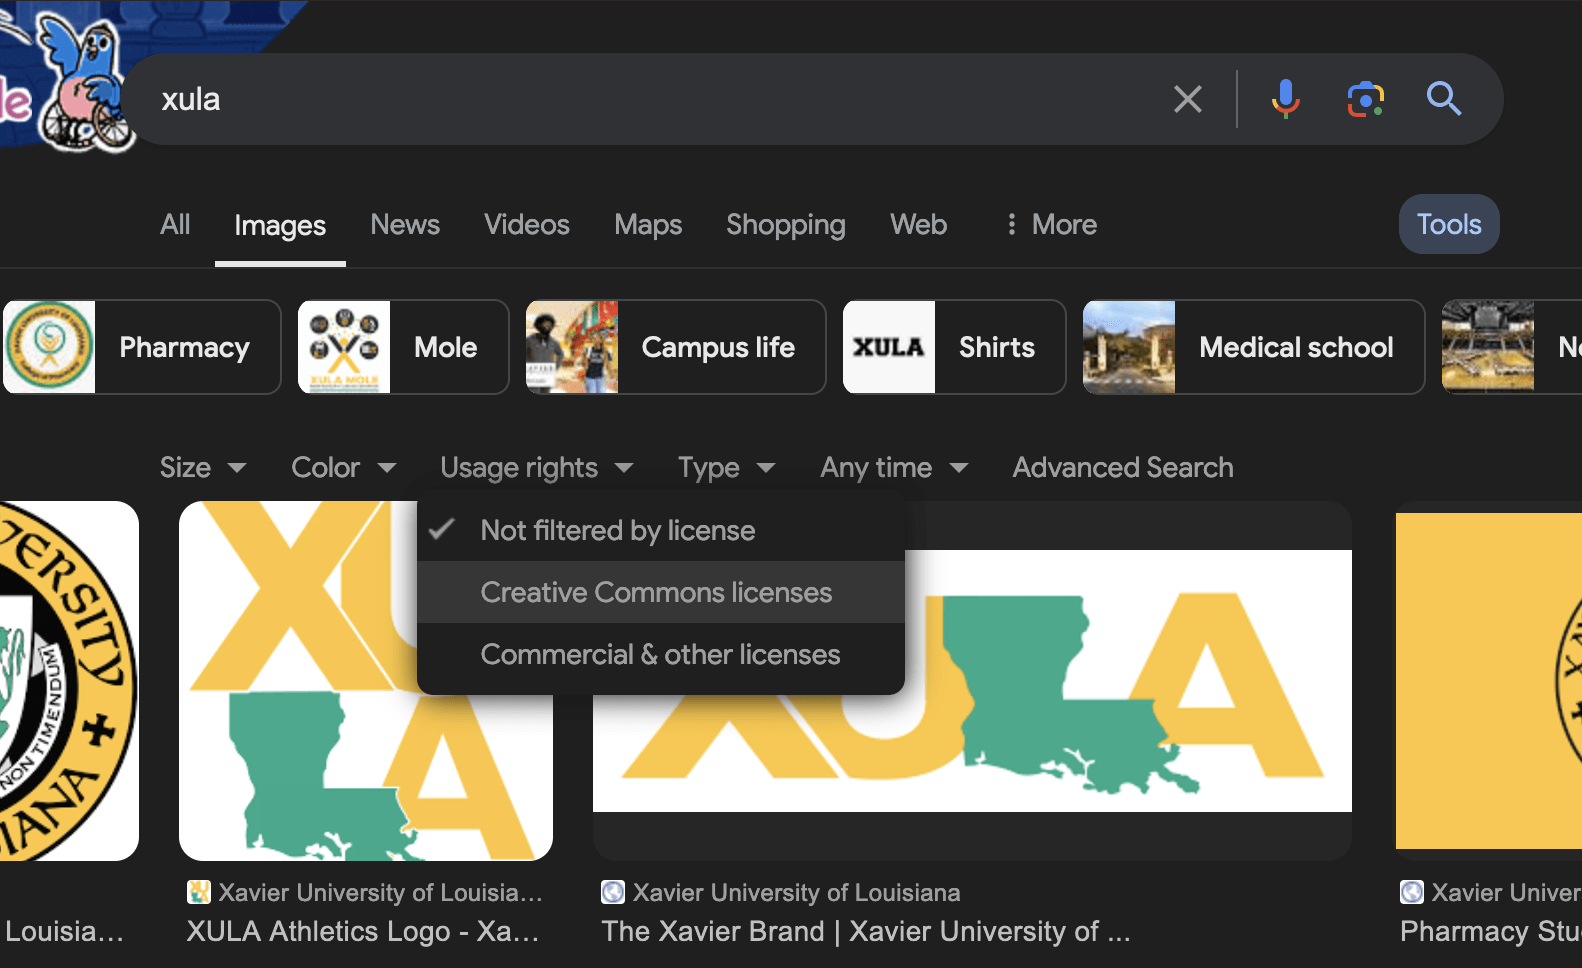The image size is (1582, 968).
Task: Submit search with magnifying glass icon
Action: coord(1443,99)
